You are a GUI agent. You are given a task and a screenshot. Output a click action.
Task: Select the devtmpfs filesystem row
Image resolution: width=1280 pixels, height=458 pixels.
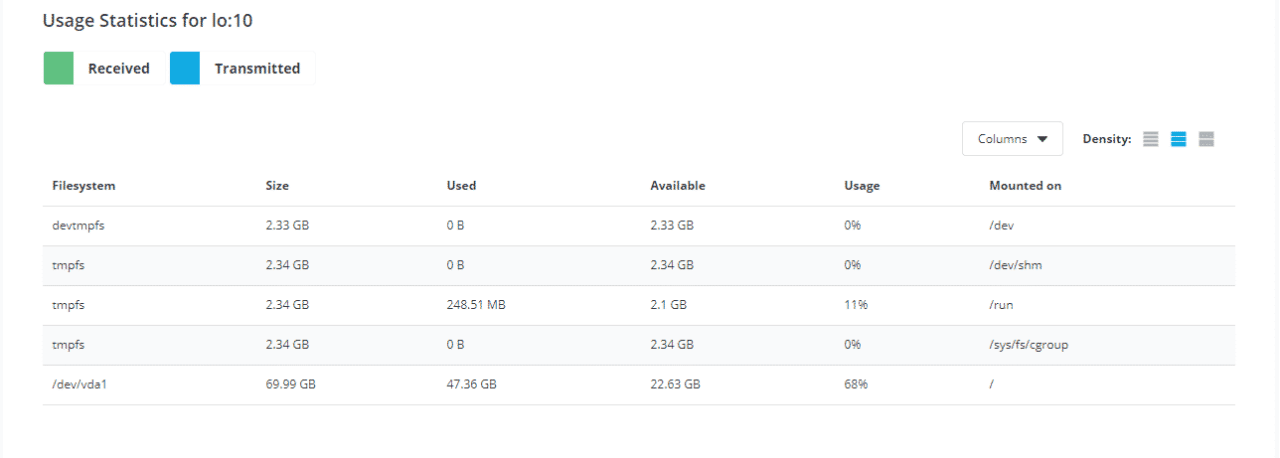[x=78, y=226]
